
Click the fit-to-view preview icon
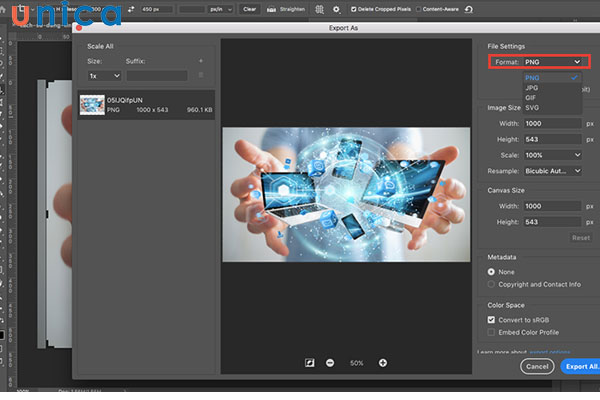point(309,362)
